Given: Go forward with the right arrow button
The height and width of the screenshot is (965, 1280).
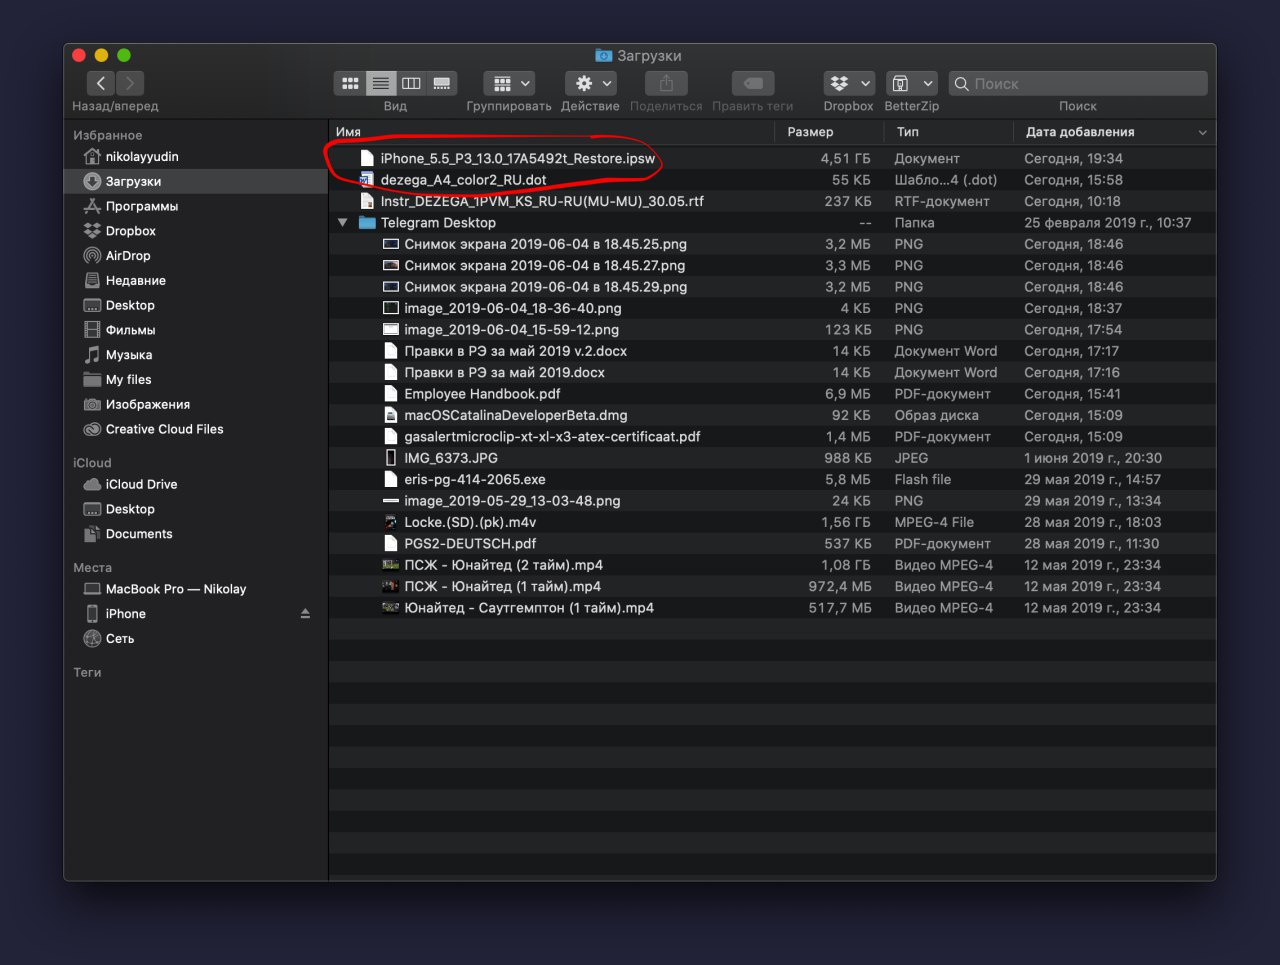Looking at the screenshot, I should 130,83.
